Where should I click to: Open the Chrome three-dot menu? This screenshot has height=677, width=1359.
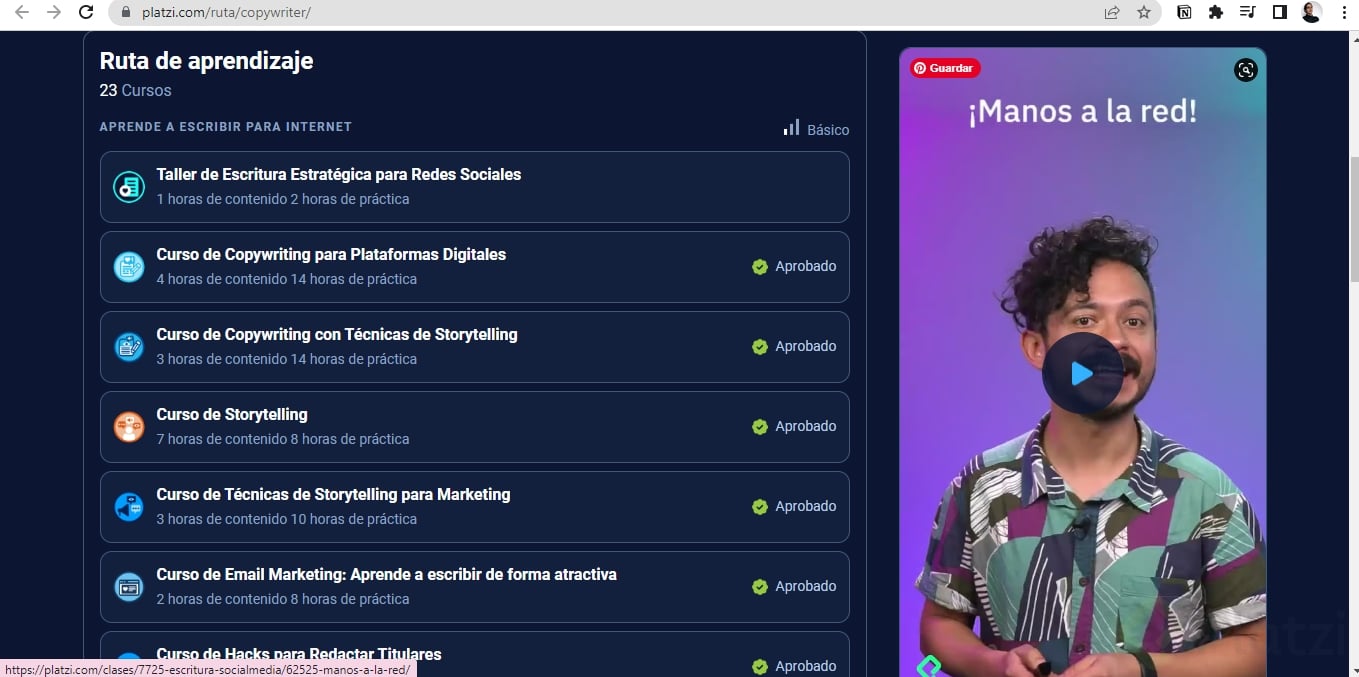pos(1343,12)
